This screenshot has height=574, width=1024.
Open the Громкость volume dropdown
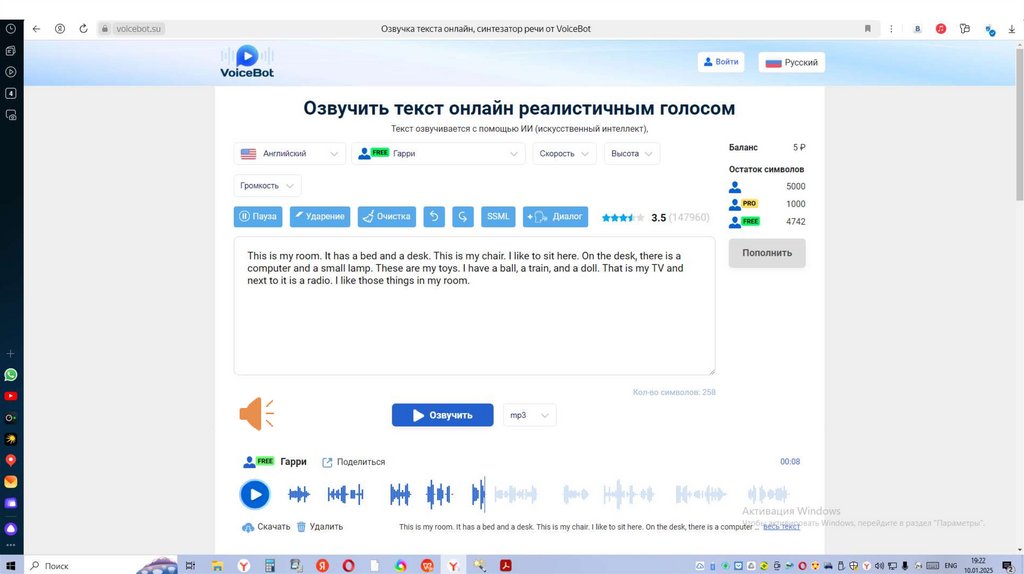coord(268,186)
